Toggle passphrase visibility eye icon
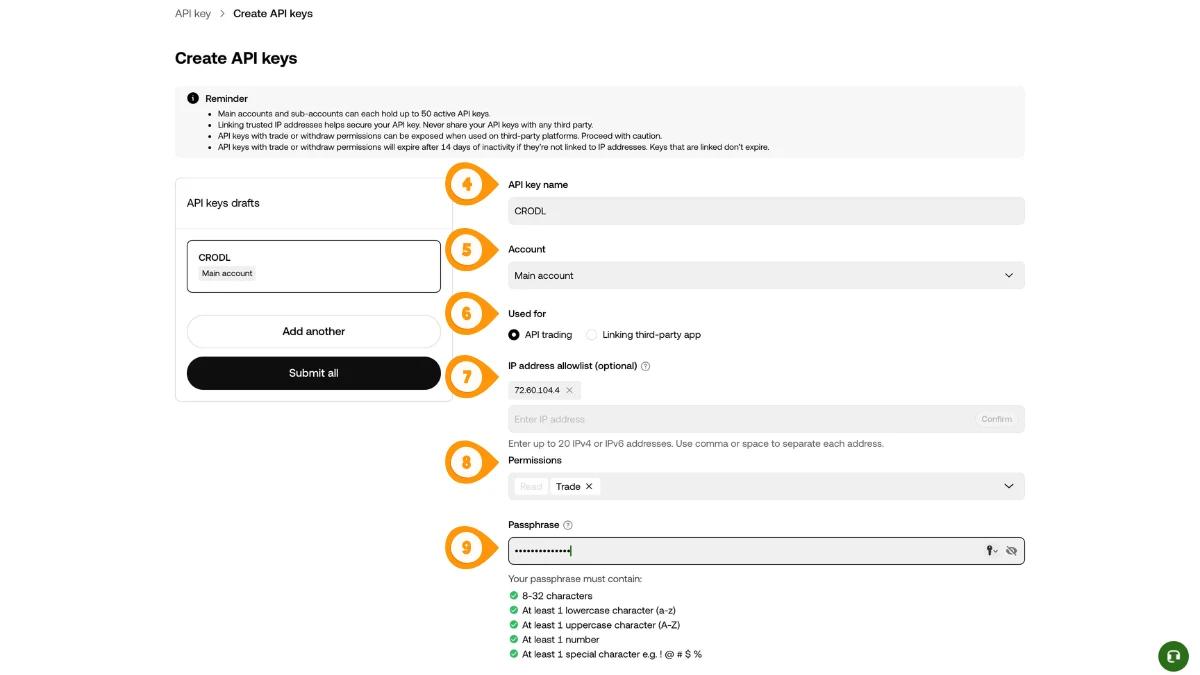The image size is (1200, 675). click(x=1011, y=551)
